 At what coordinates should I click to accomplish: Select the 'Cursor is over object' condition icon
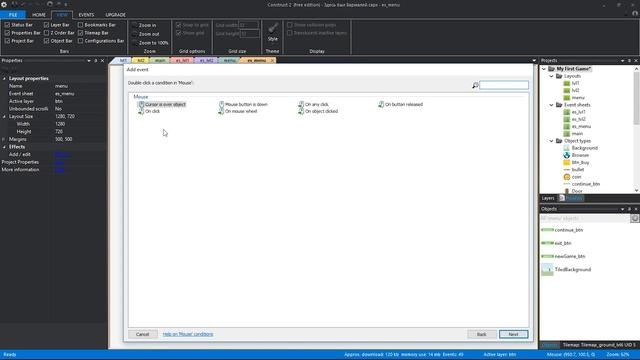point(141,104)
